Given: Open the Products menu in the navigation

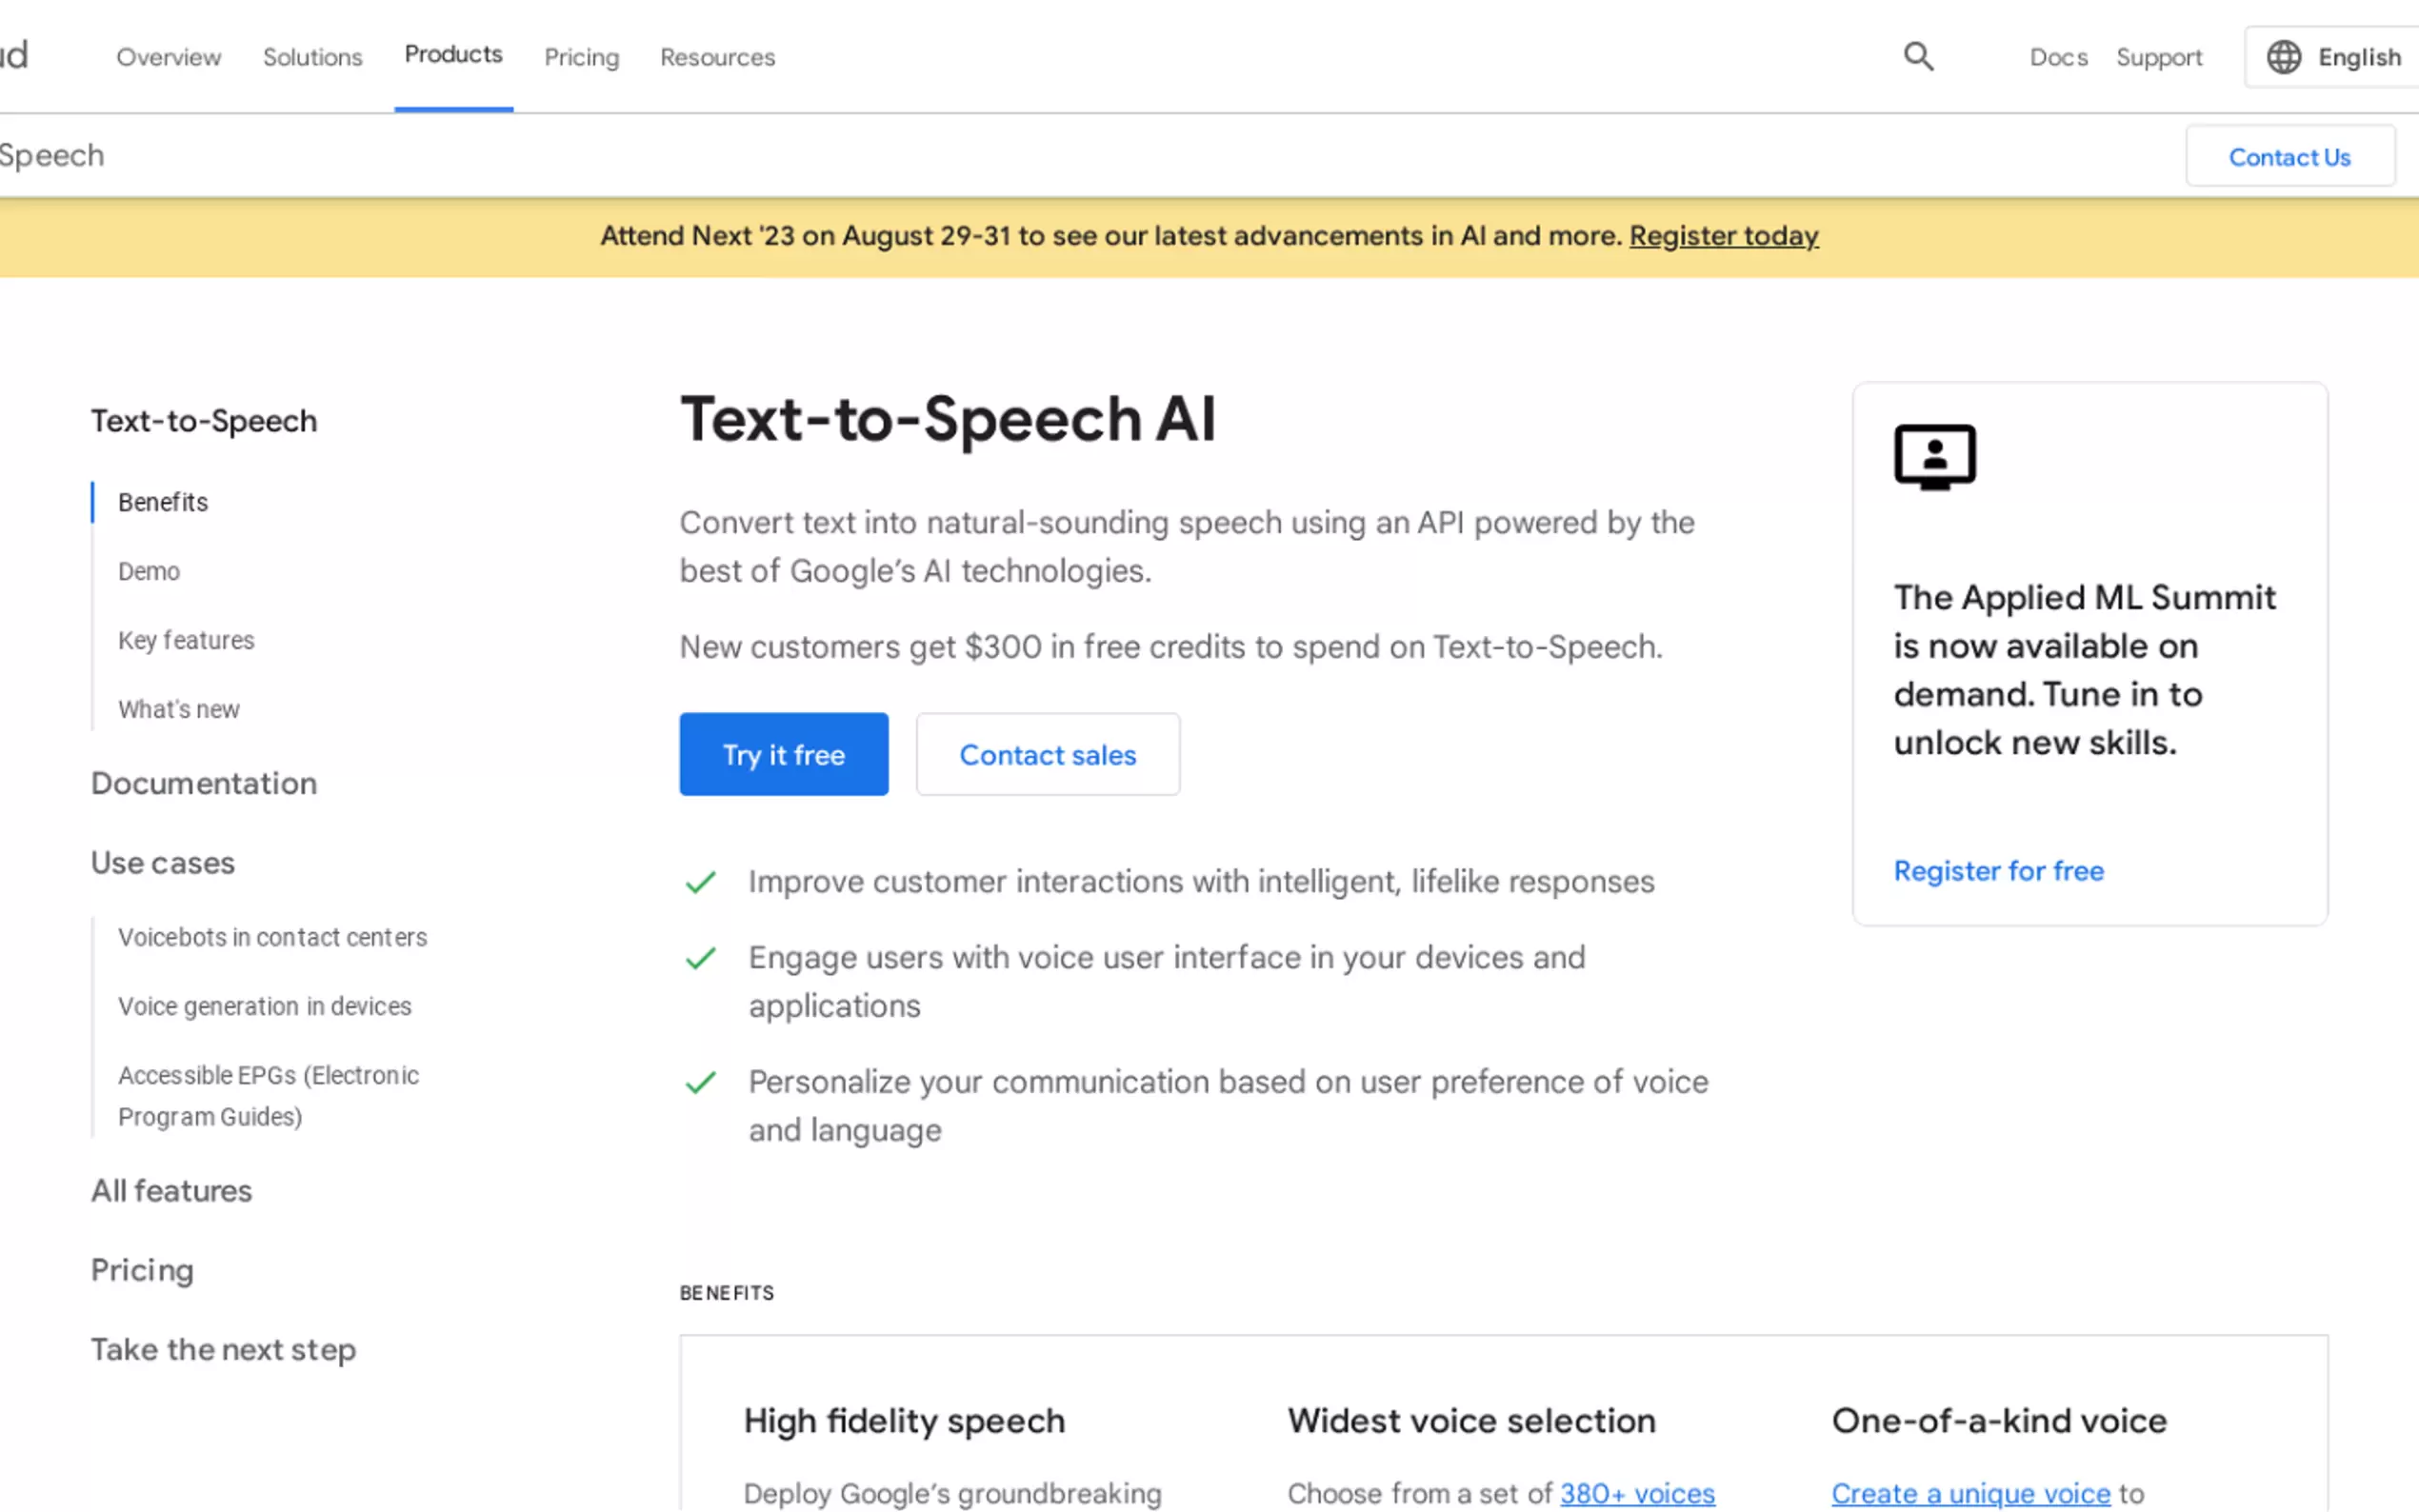Looking at the screenshot, I should 453,56.
